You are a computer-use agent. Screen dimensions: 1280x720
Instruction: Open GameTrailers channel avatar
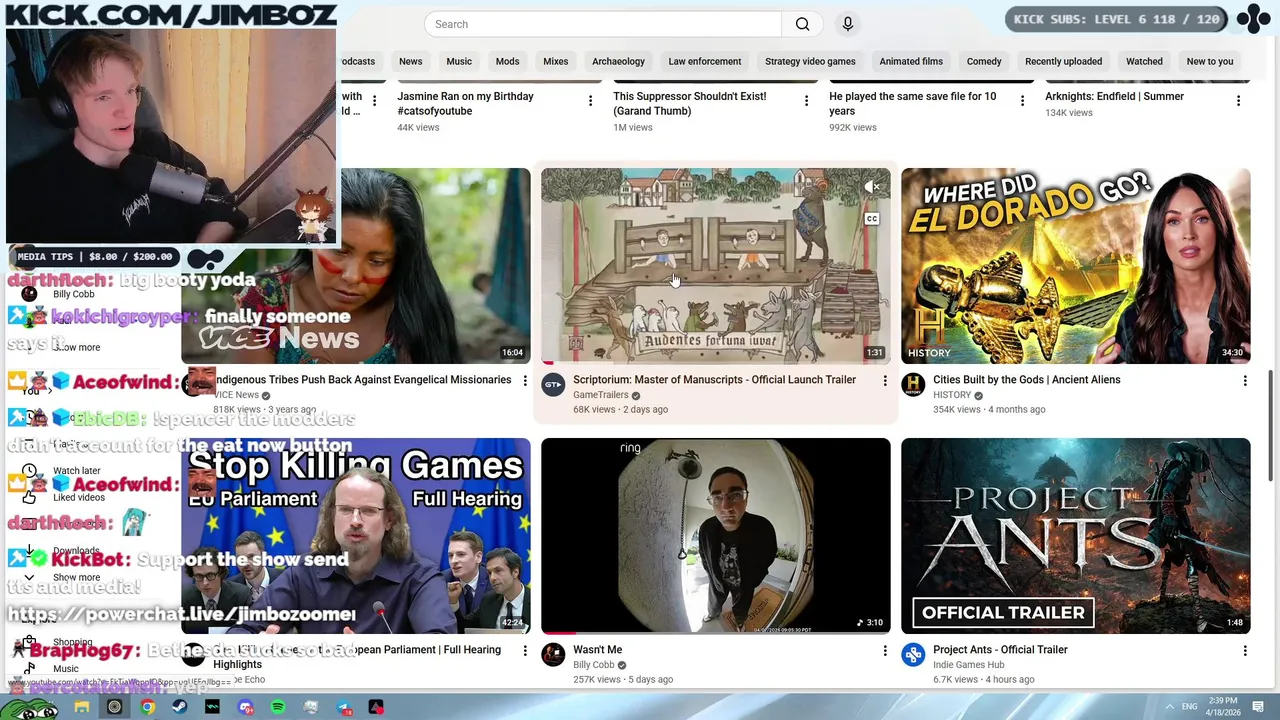(553, 384)
